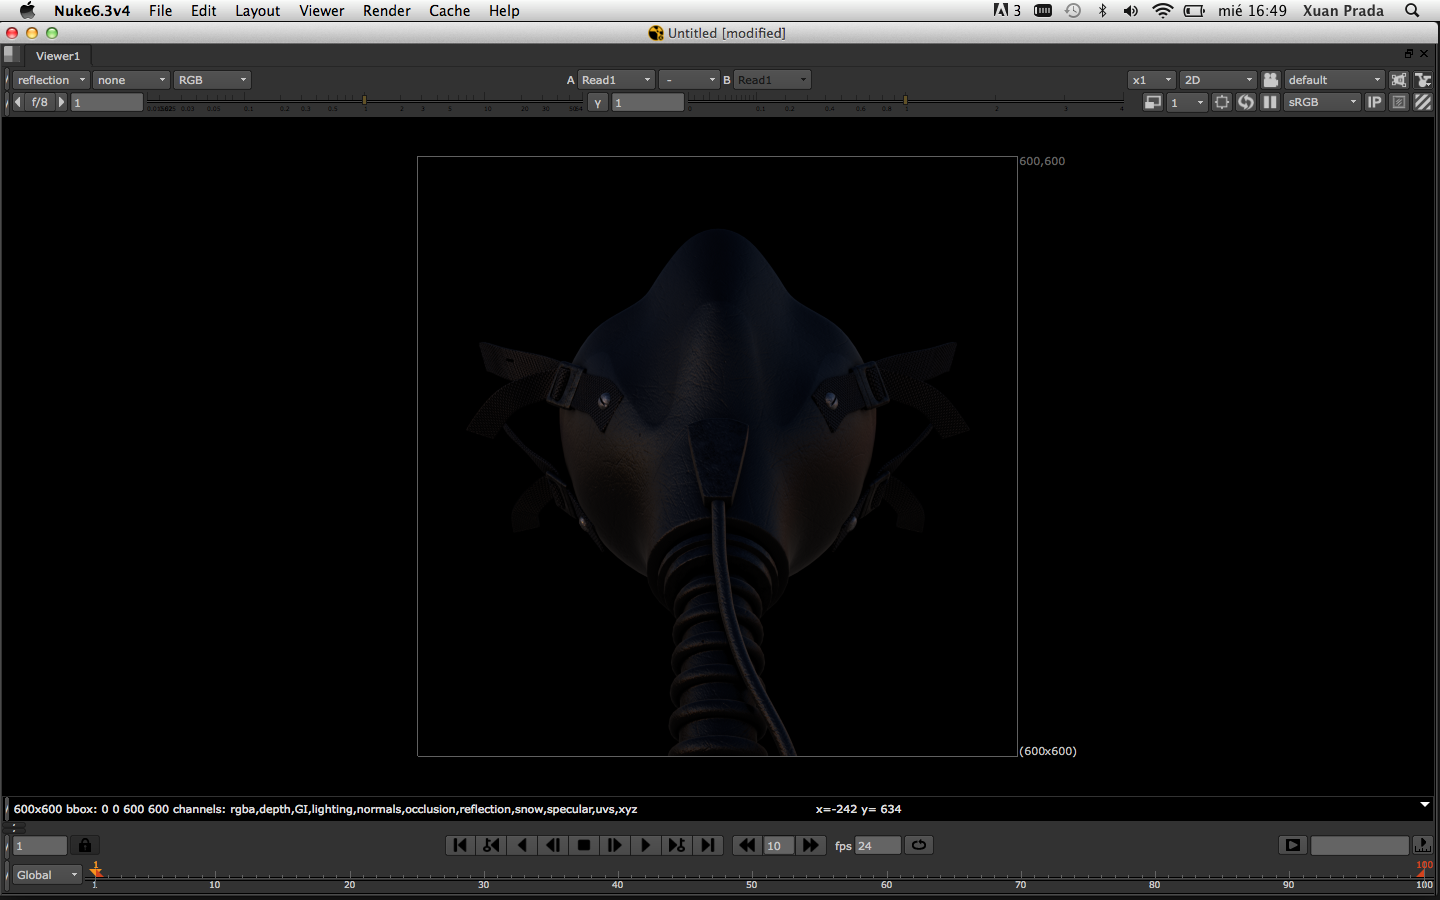Open the File menu

(x=160, y=11)
